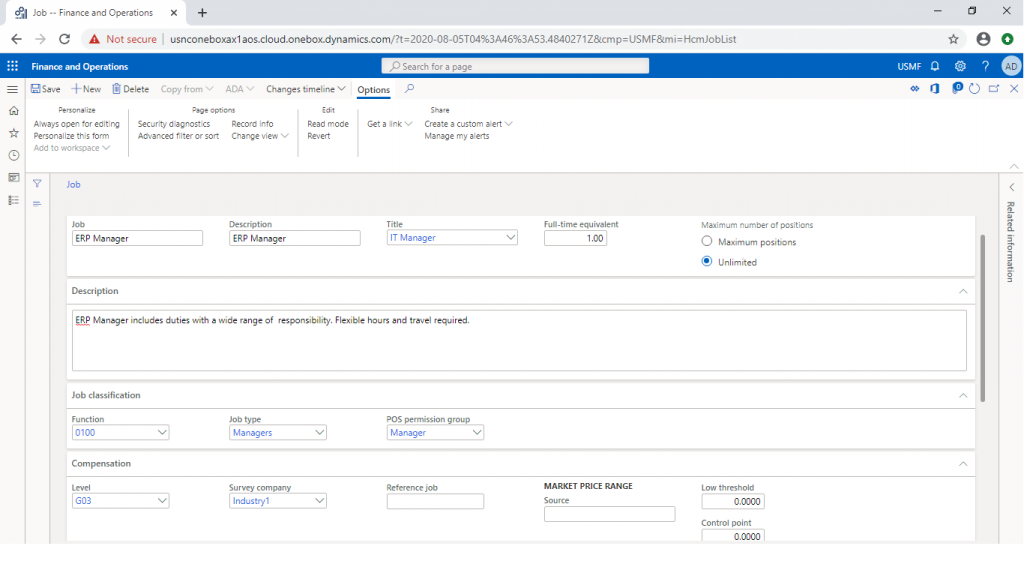Viewport: 1024px width, 576px height.
Task: Open Get a link dropdown
Action: click(389, 123)
